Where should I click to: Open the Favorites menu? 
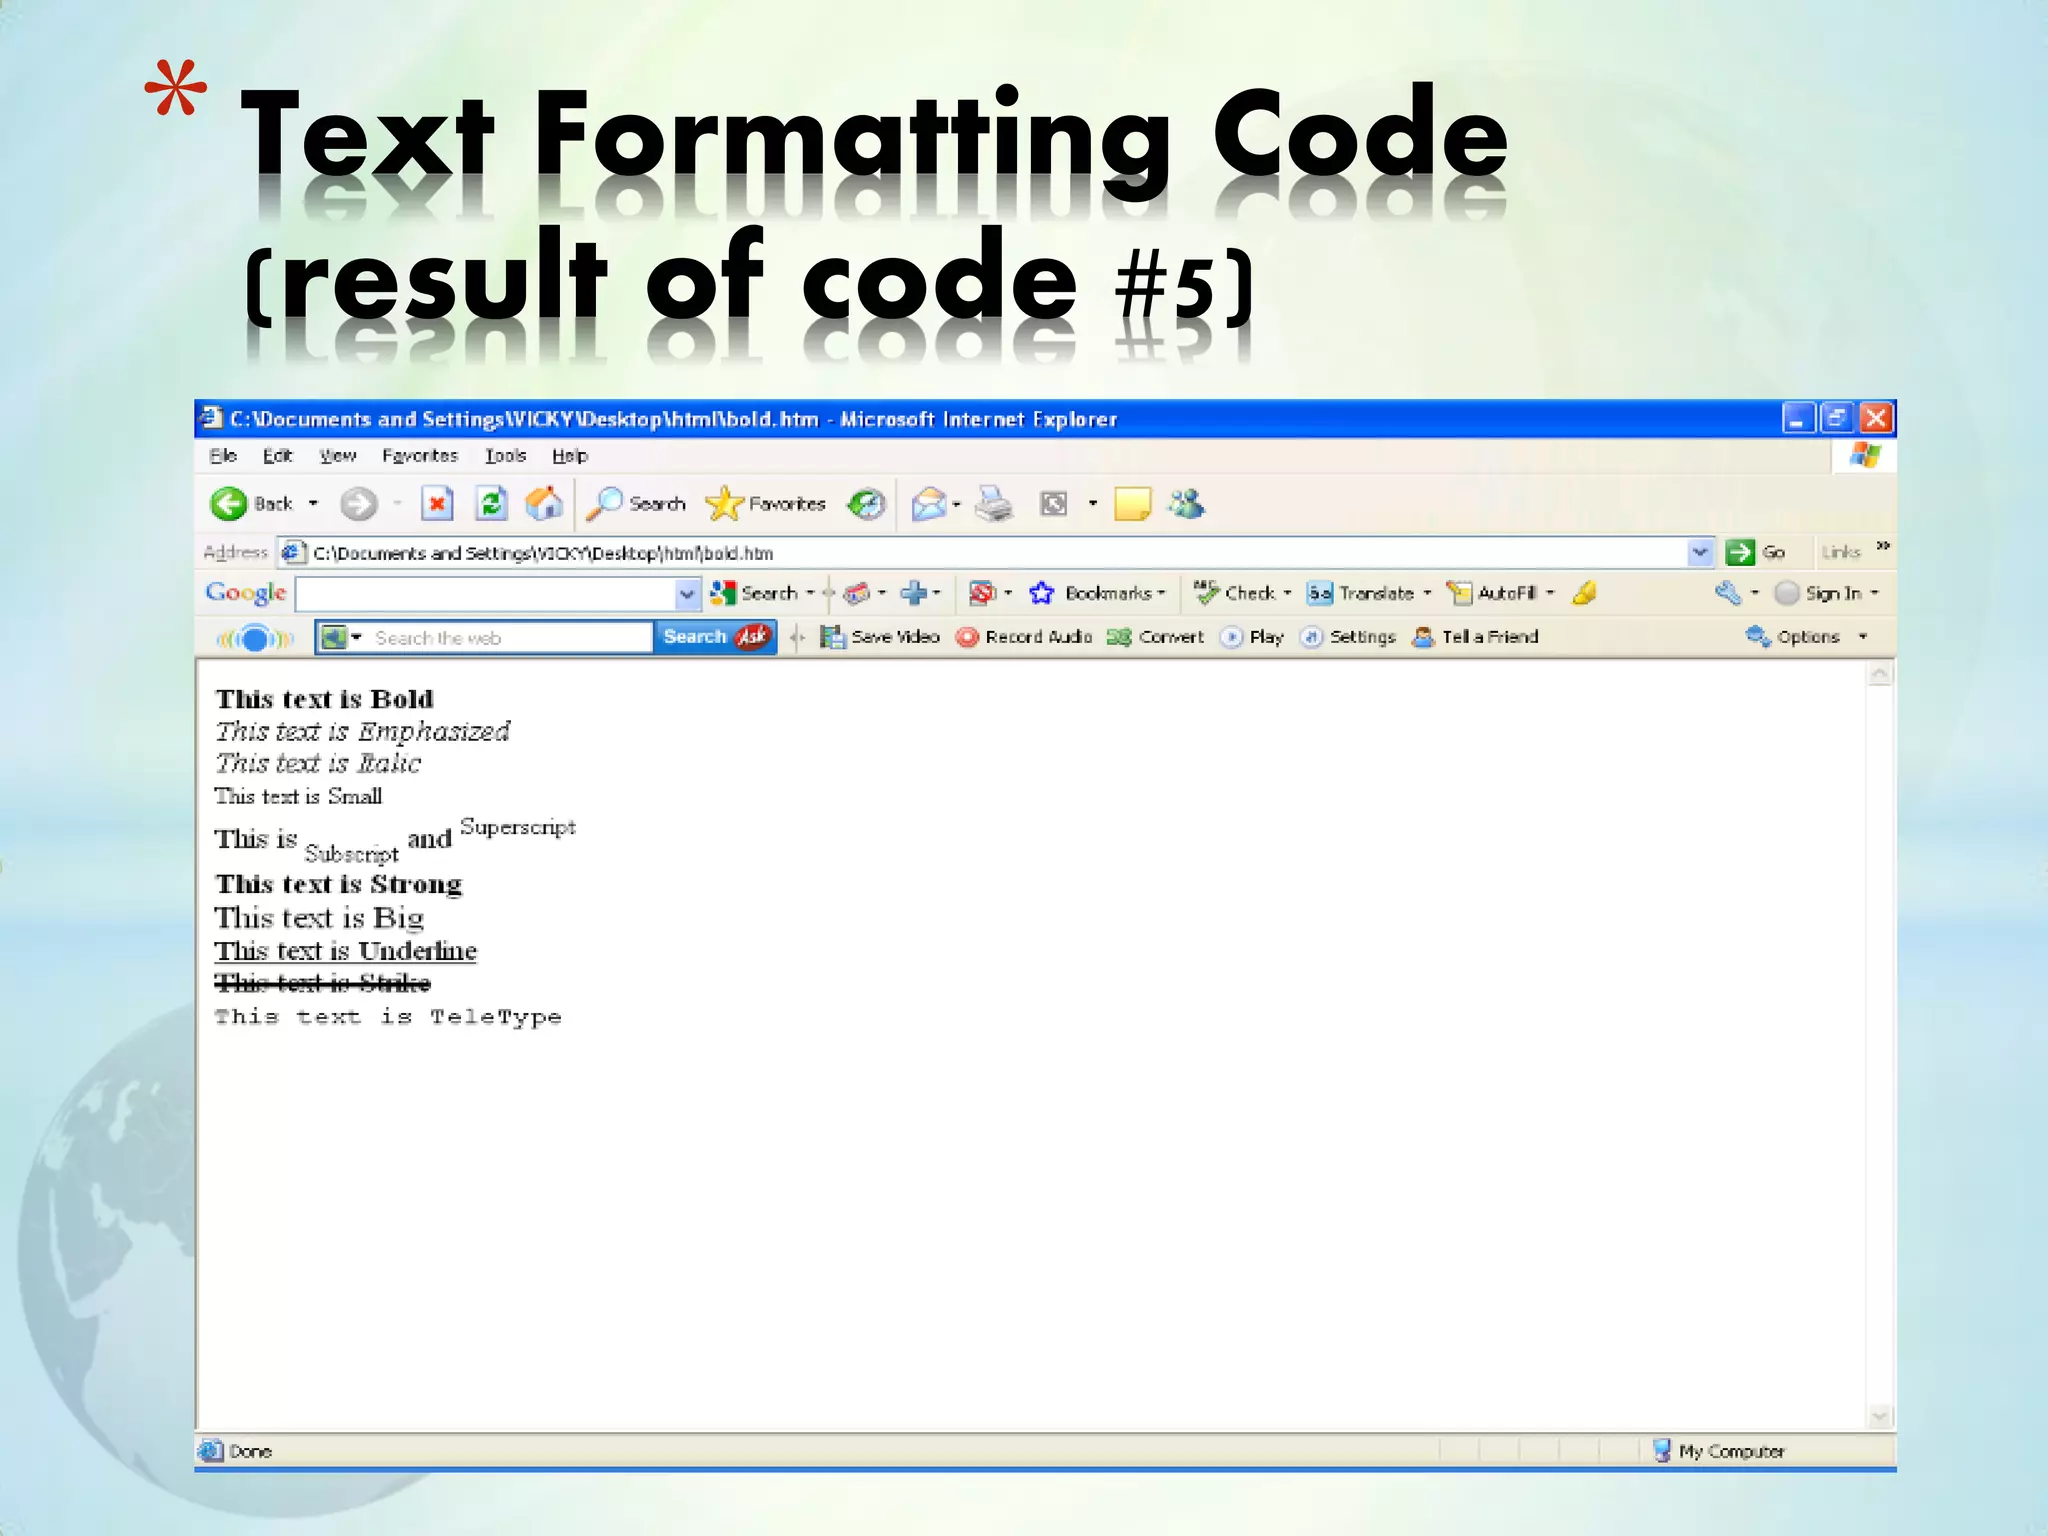pyautogui.click(x=419, y=456)
